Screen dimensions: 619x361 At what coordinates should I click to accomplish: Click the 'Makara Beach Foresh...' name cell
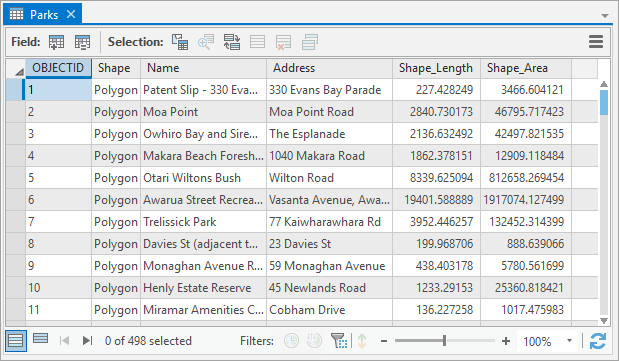click(203, 156)
